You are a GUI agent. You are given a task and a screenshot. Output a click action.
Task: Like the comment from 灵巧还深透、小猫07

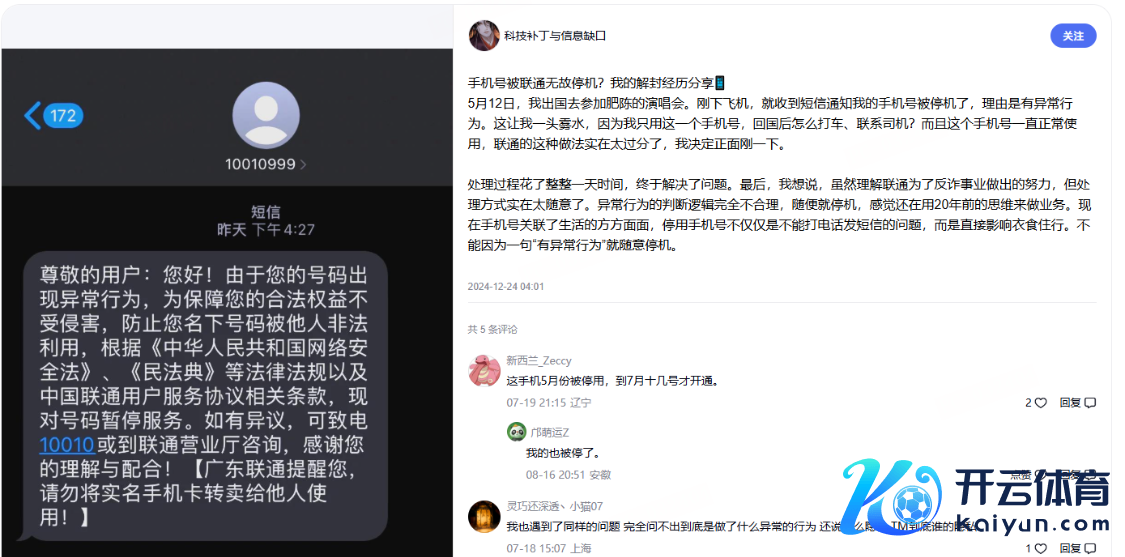[x=1036, y=548]
